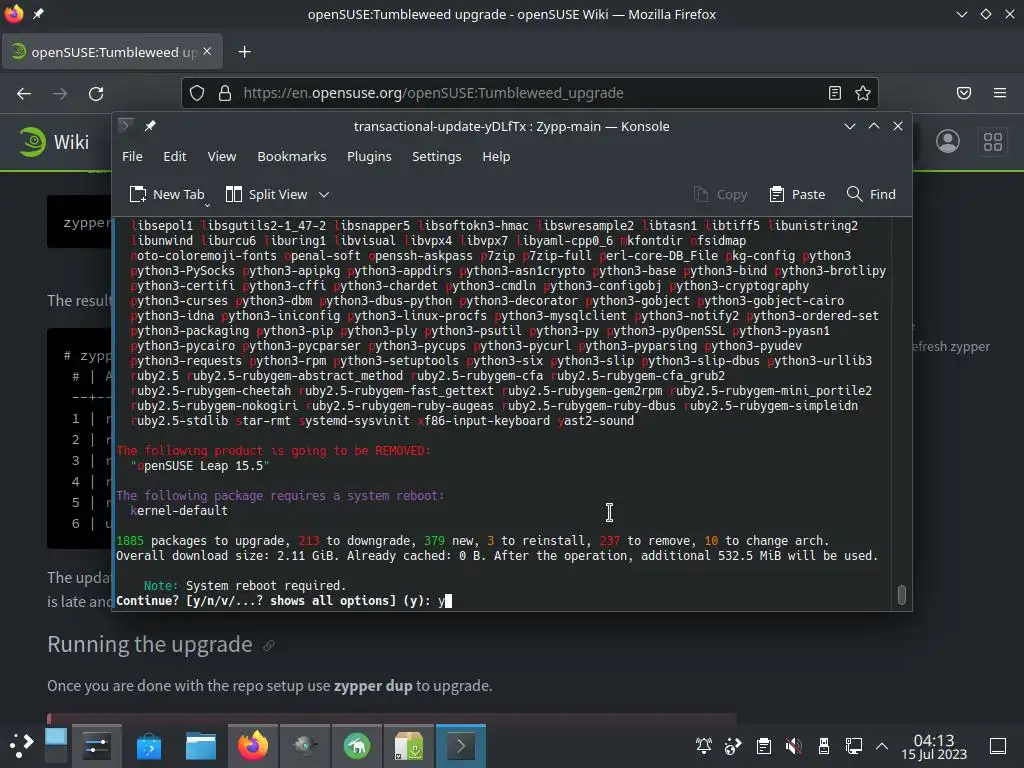Click the clock showing 04:13
The height and width of the screenshot is (768, 1024).
pos(934,746)
